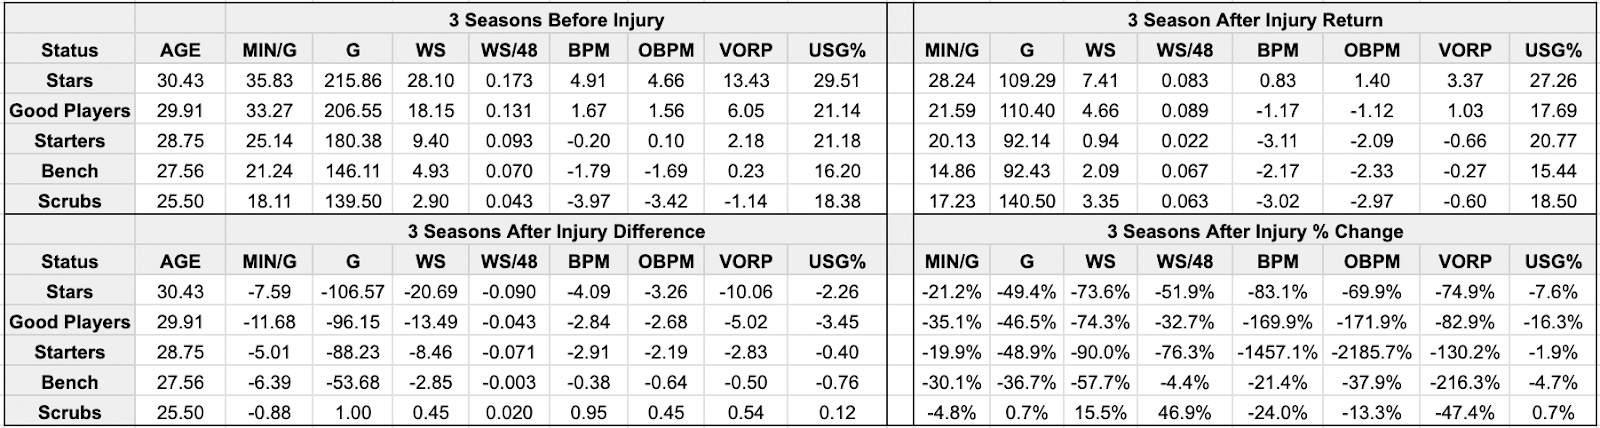Click the Scrubs after-return games value 140.50
Screen dimensions: 1600x428
1027,201
